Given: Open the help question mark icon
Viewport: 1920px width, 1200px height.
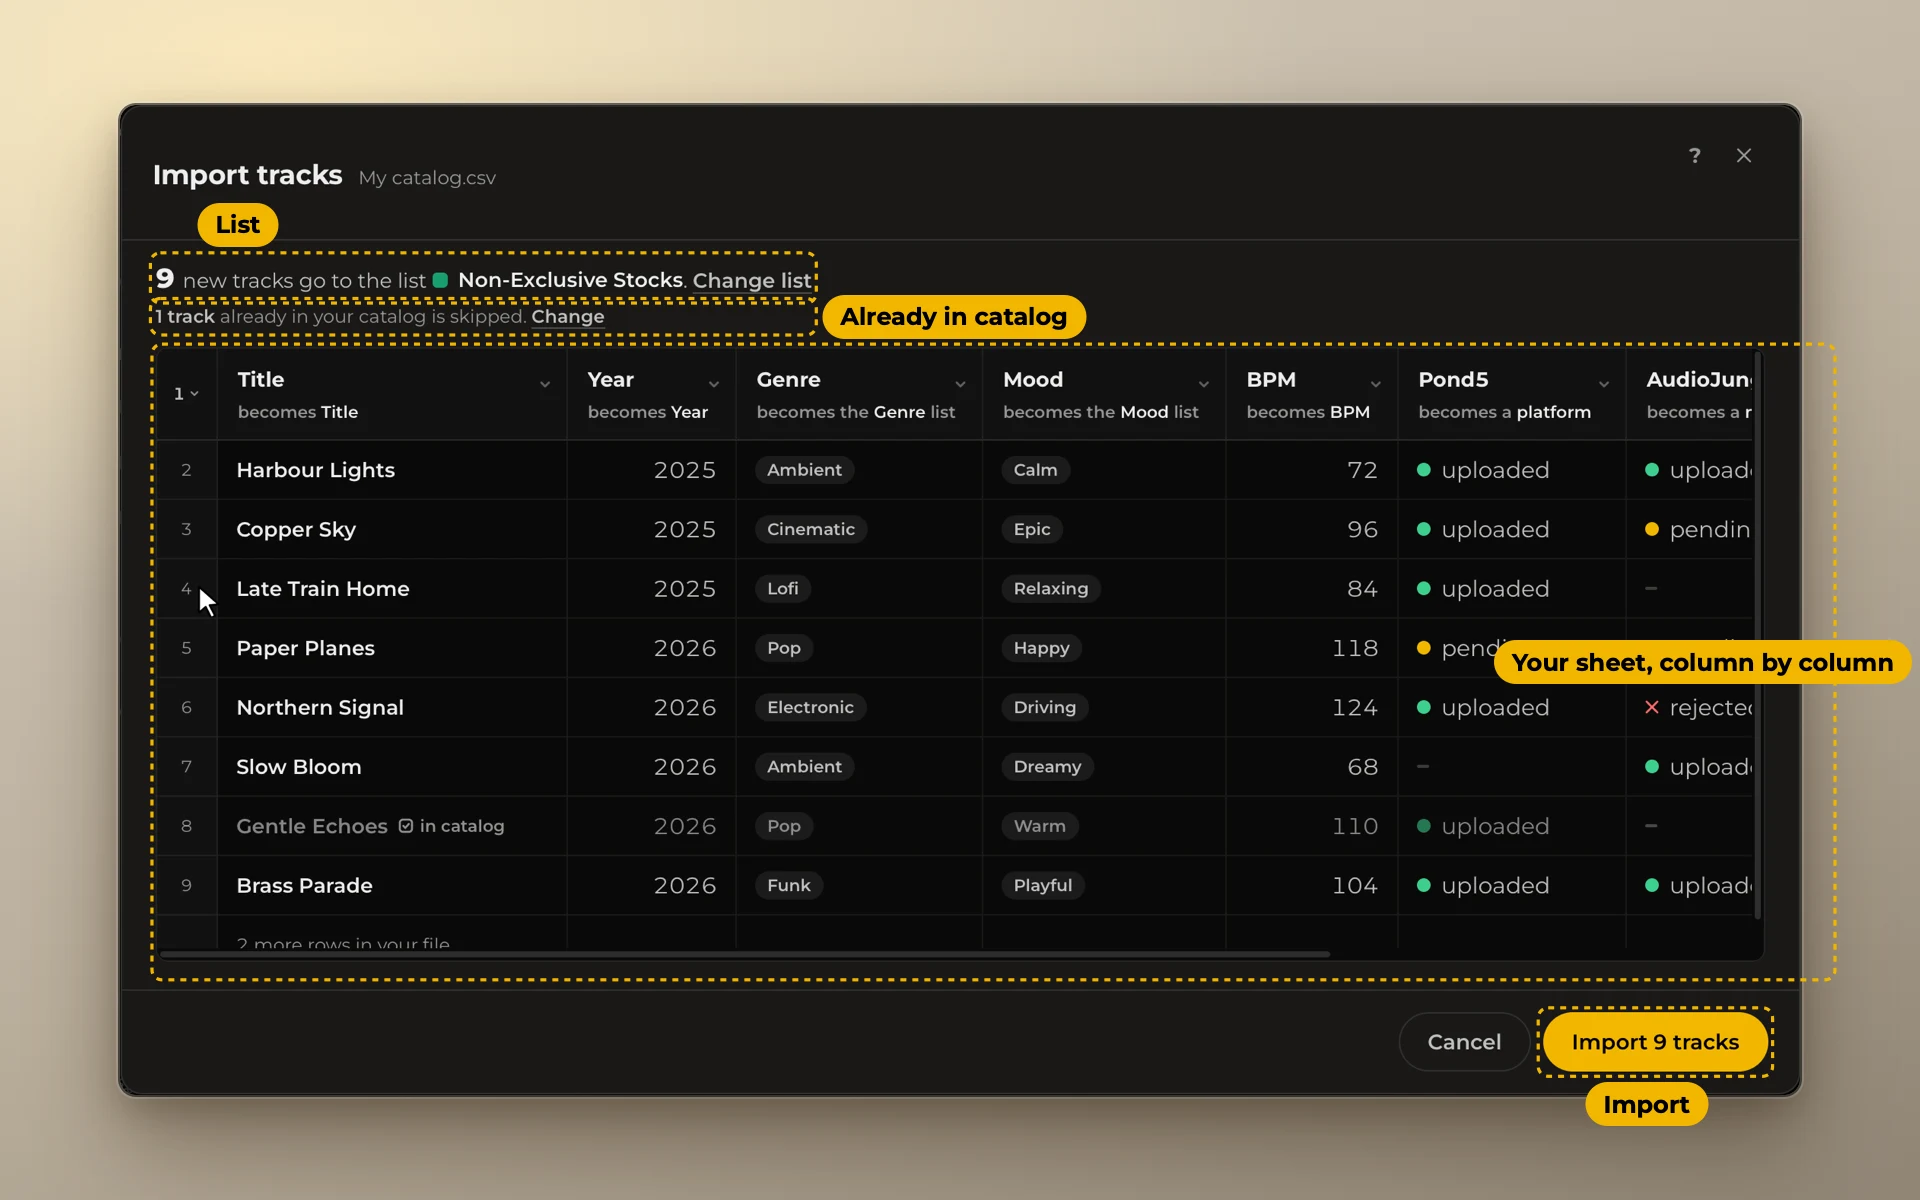Looking at the screenshot, I should [x=1694, y=155].
